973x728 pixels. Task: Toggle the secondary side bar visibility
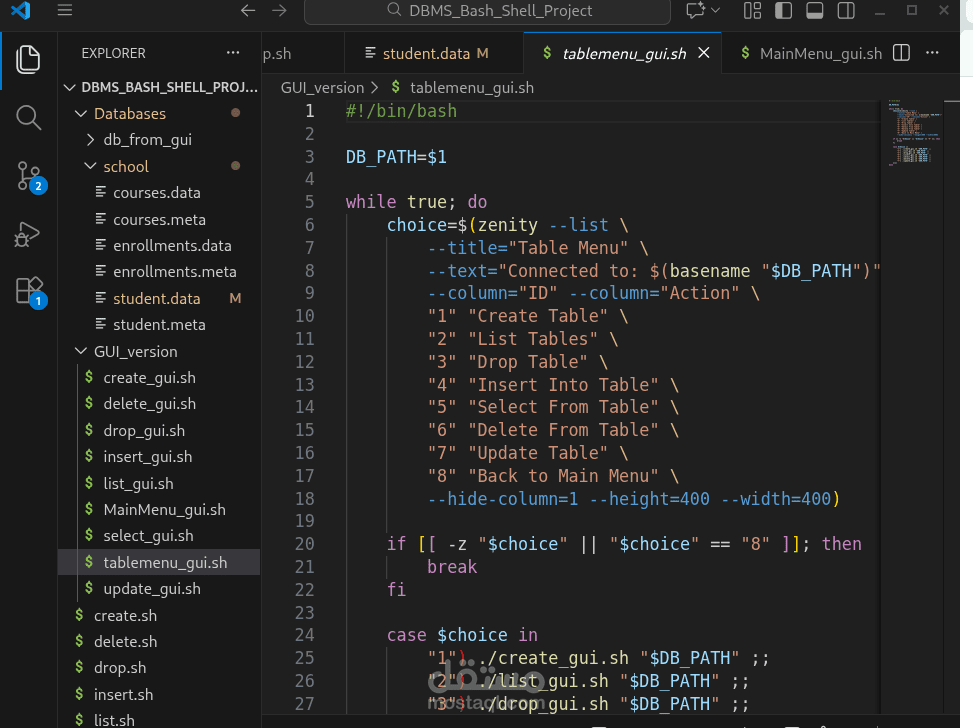(x=846, y=11)
